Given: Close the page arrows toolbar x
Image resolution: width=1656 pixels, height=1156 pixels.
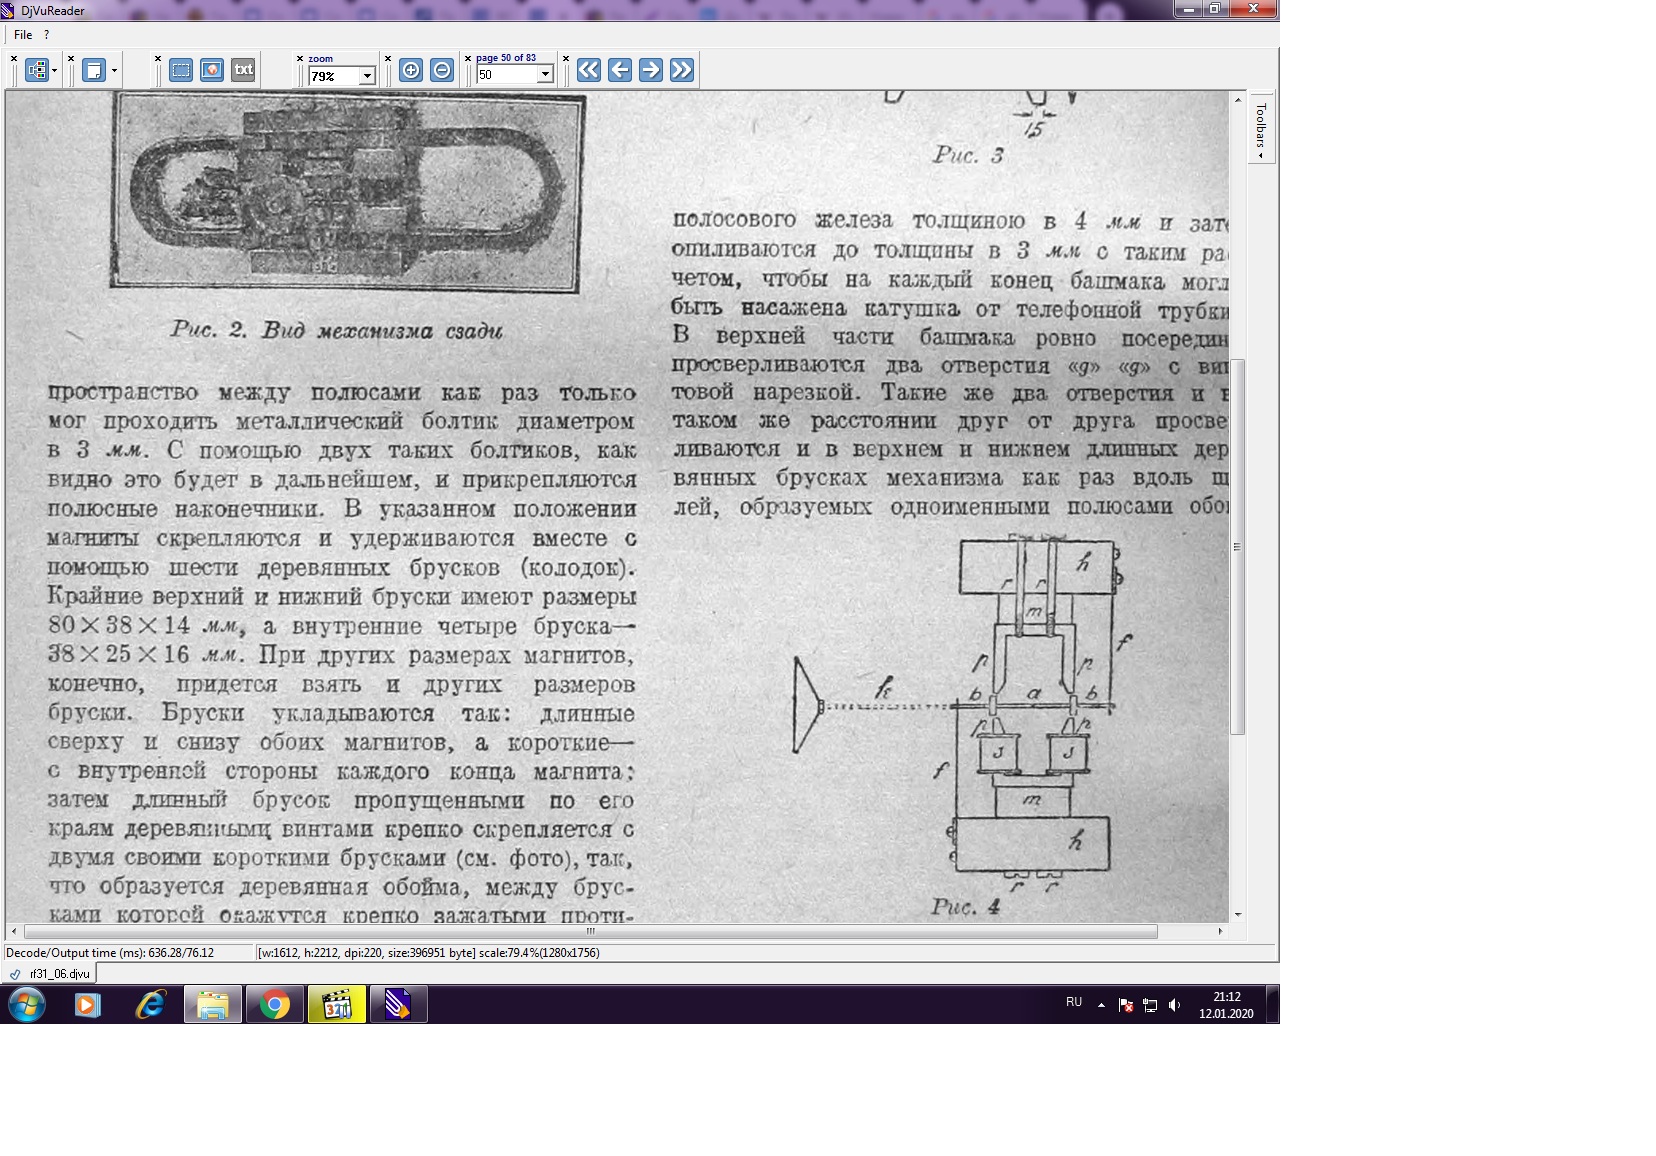Looking at the screenshot, I should tap(566, 59).
